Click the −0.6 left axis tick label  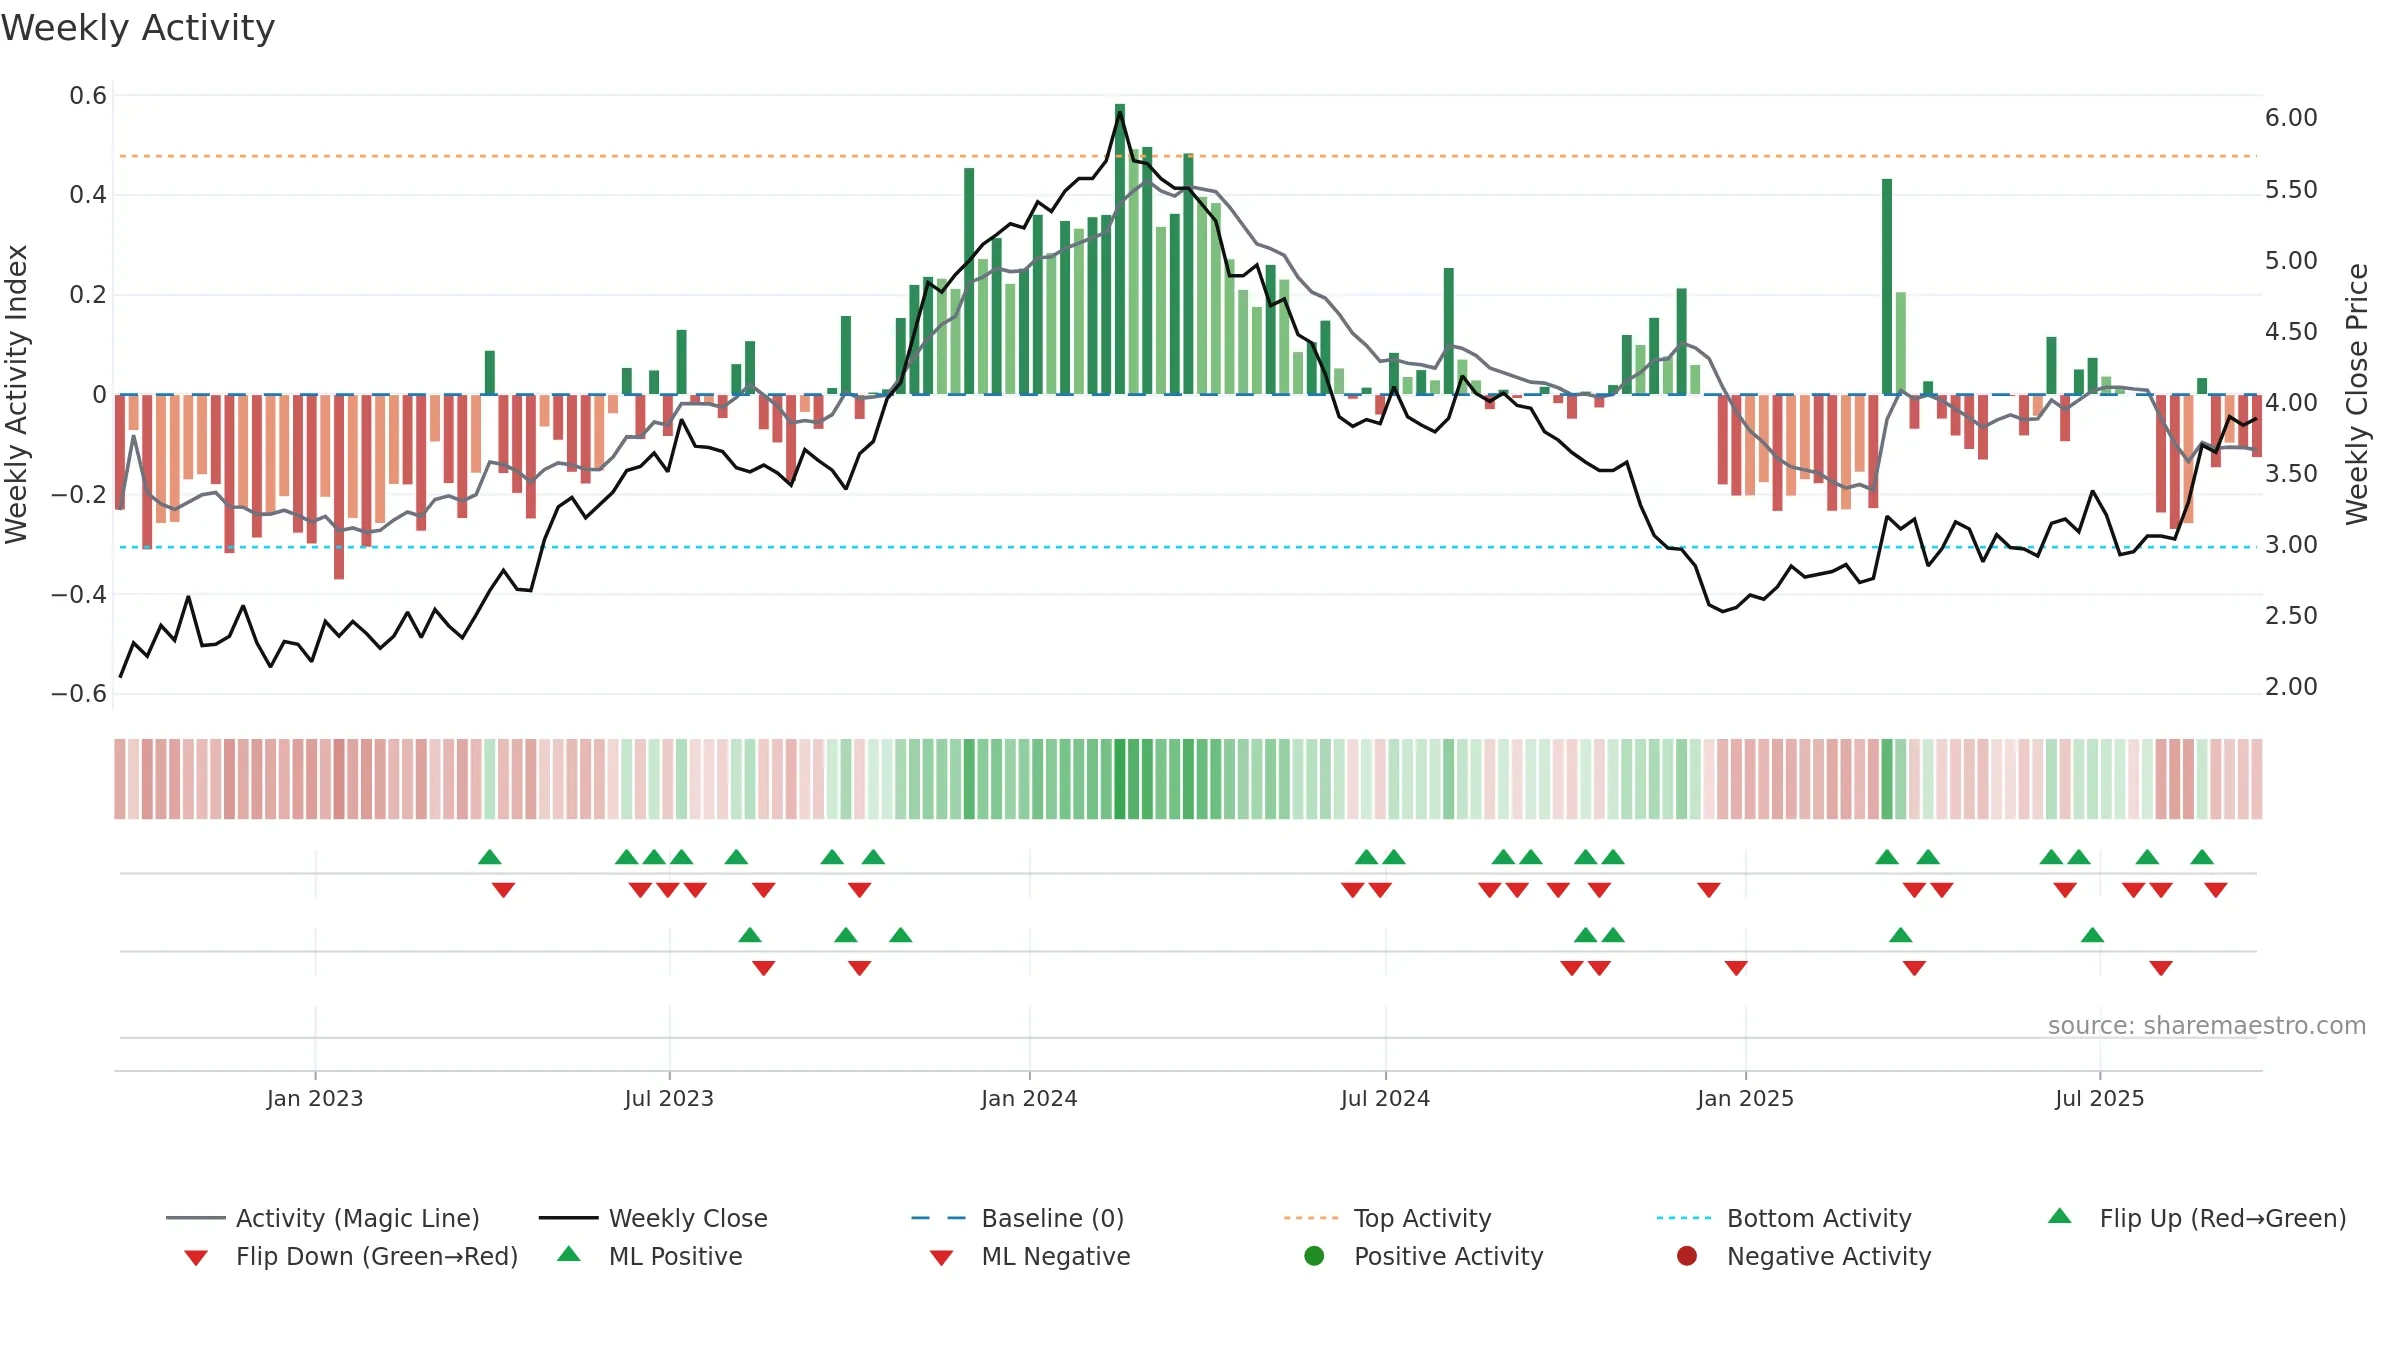coord(79,694)
